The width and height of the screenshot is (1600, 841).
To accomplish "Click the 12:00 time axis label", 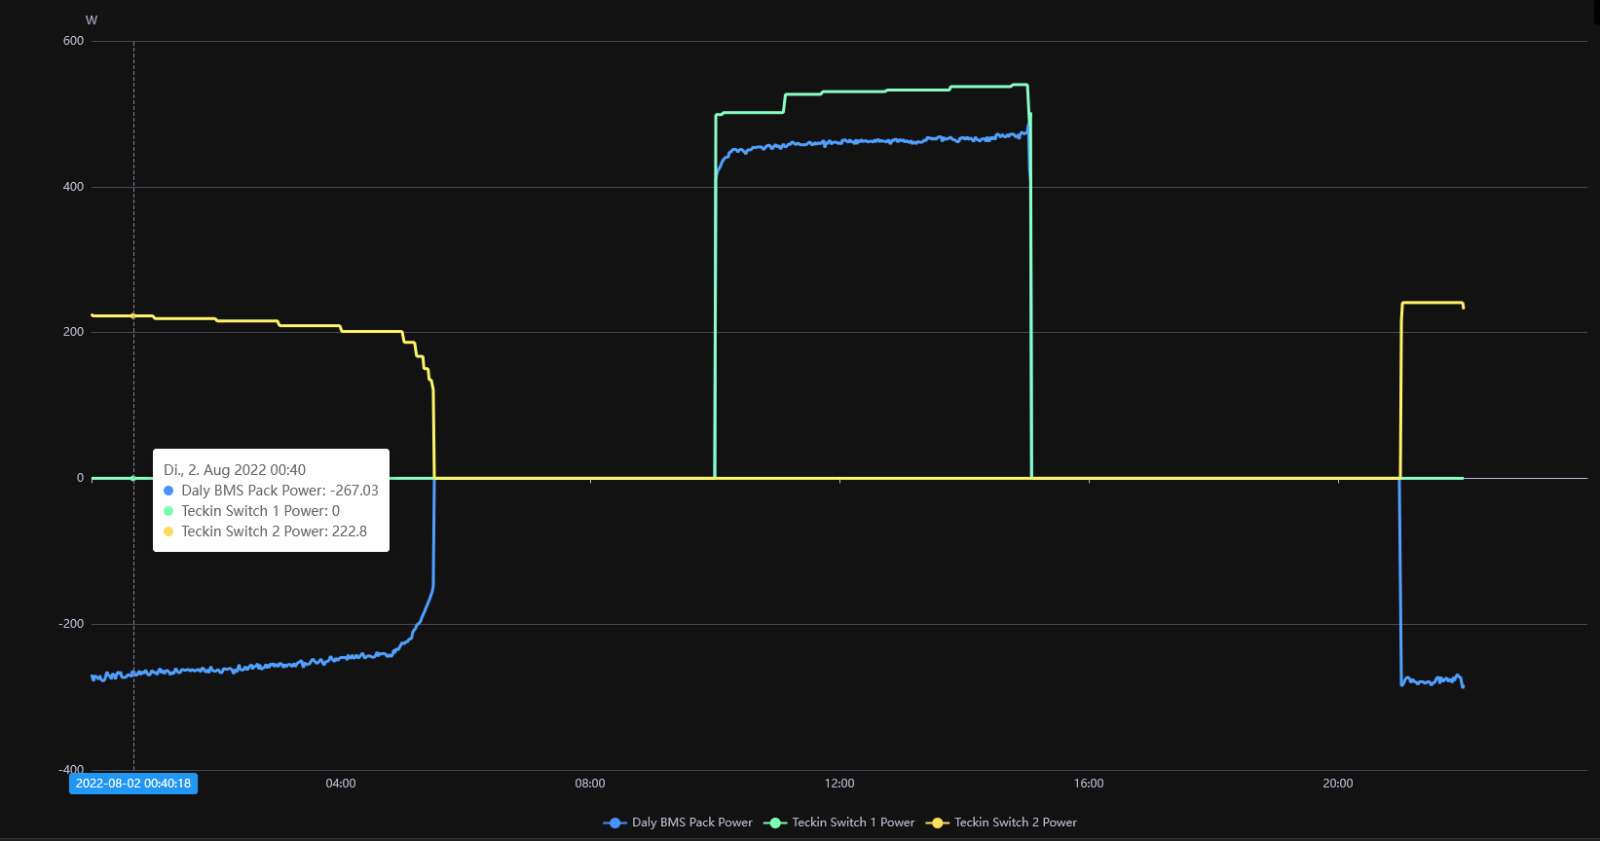I will pos(839,783).
